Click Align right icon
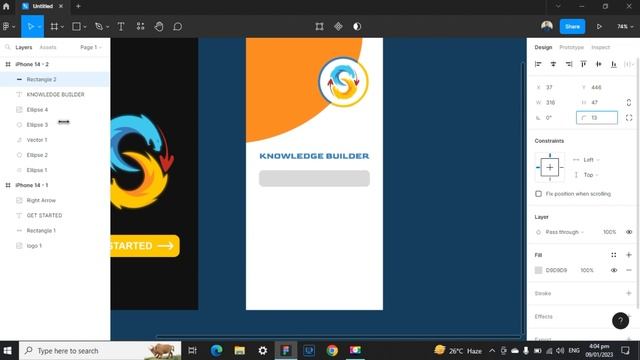This screenshot has height=360, width=640. tap(569, 64)
